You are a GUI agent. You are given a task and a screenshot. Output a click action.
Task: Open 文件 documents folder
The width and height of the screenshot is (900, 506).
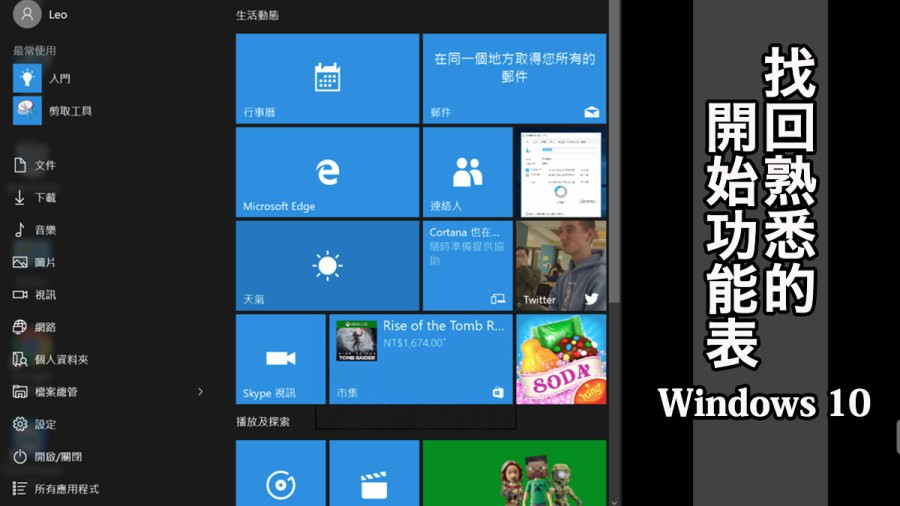[x=34, y=165]
